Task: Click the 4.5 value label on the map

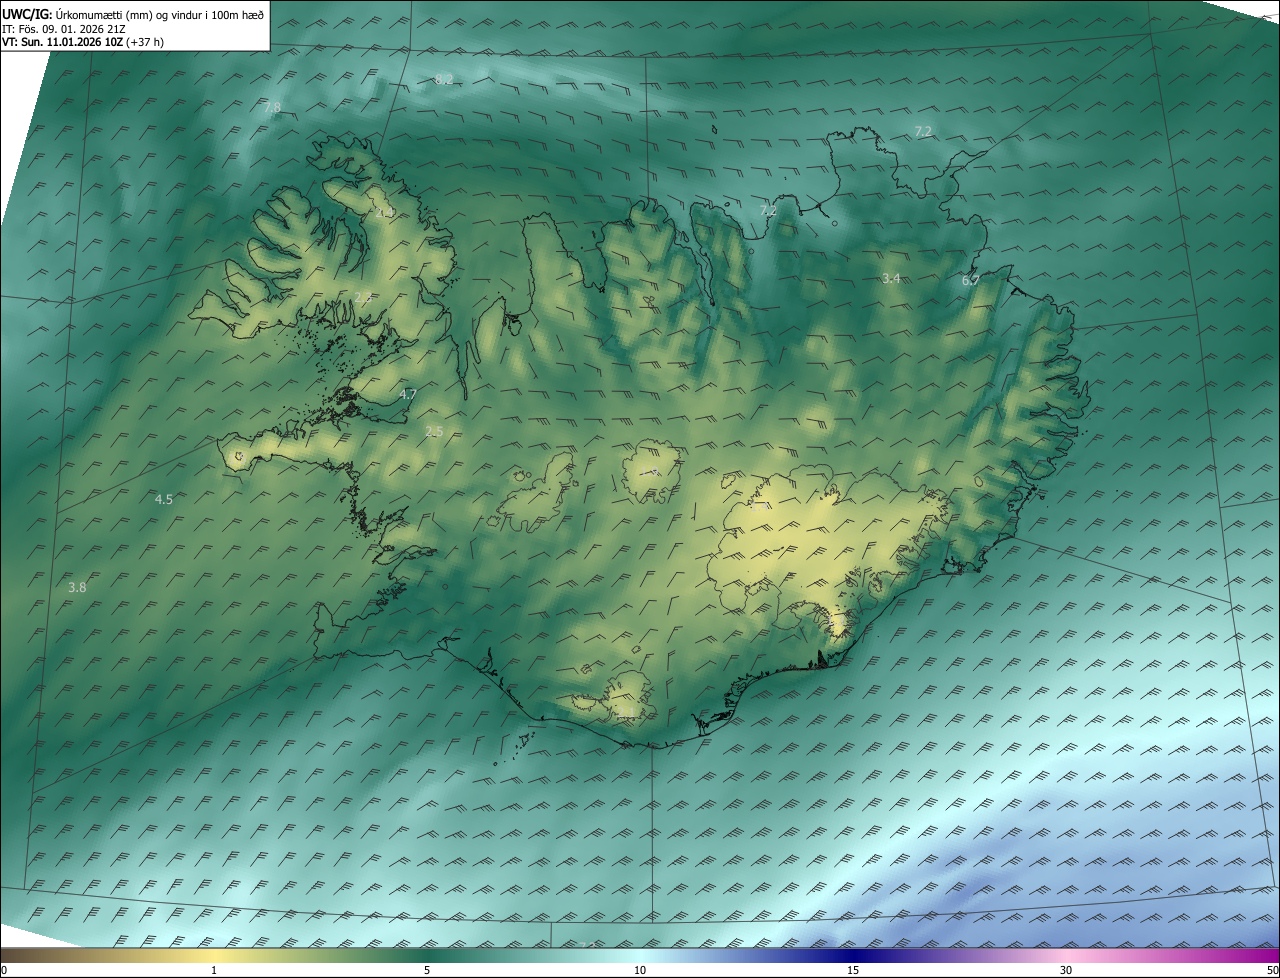Action: click(164, 499)
